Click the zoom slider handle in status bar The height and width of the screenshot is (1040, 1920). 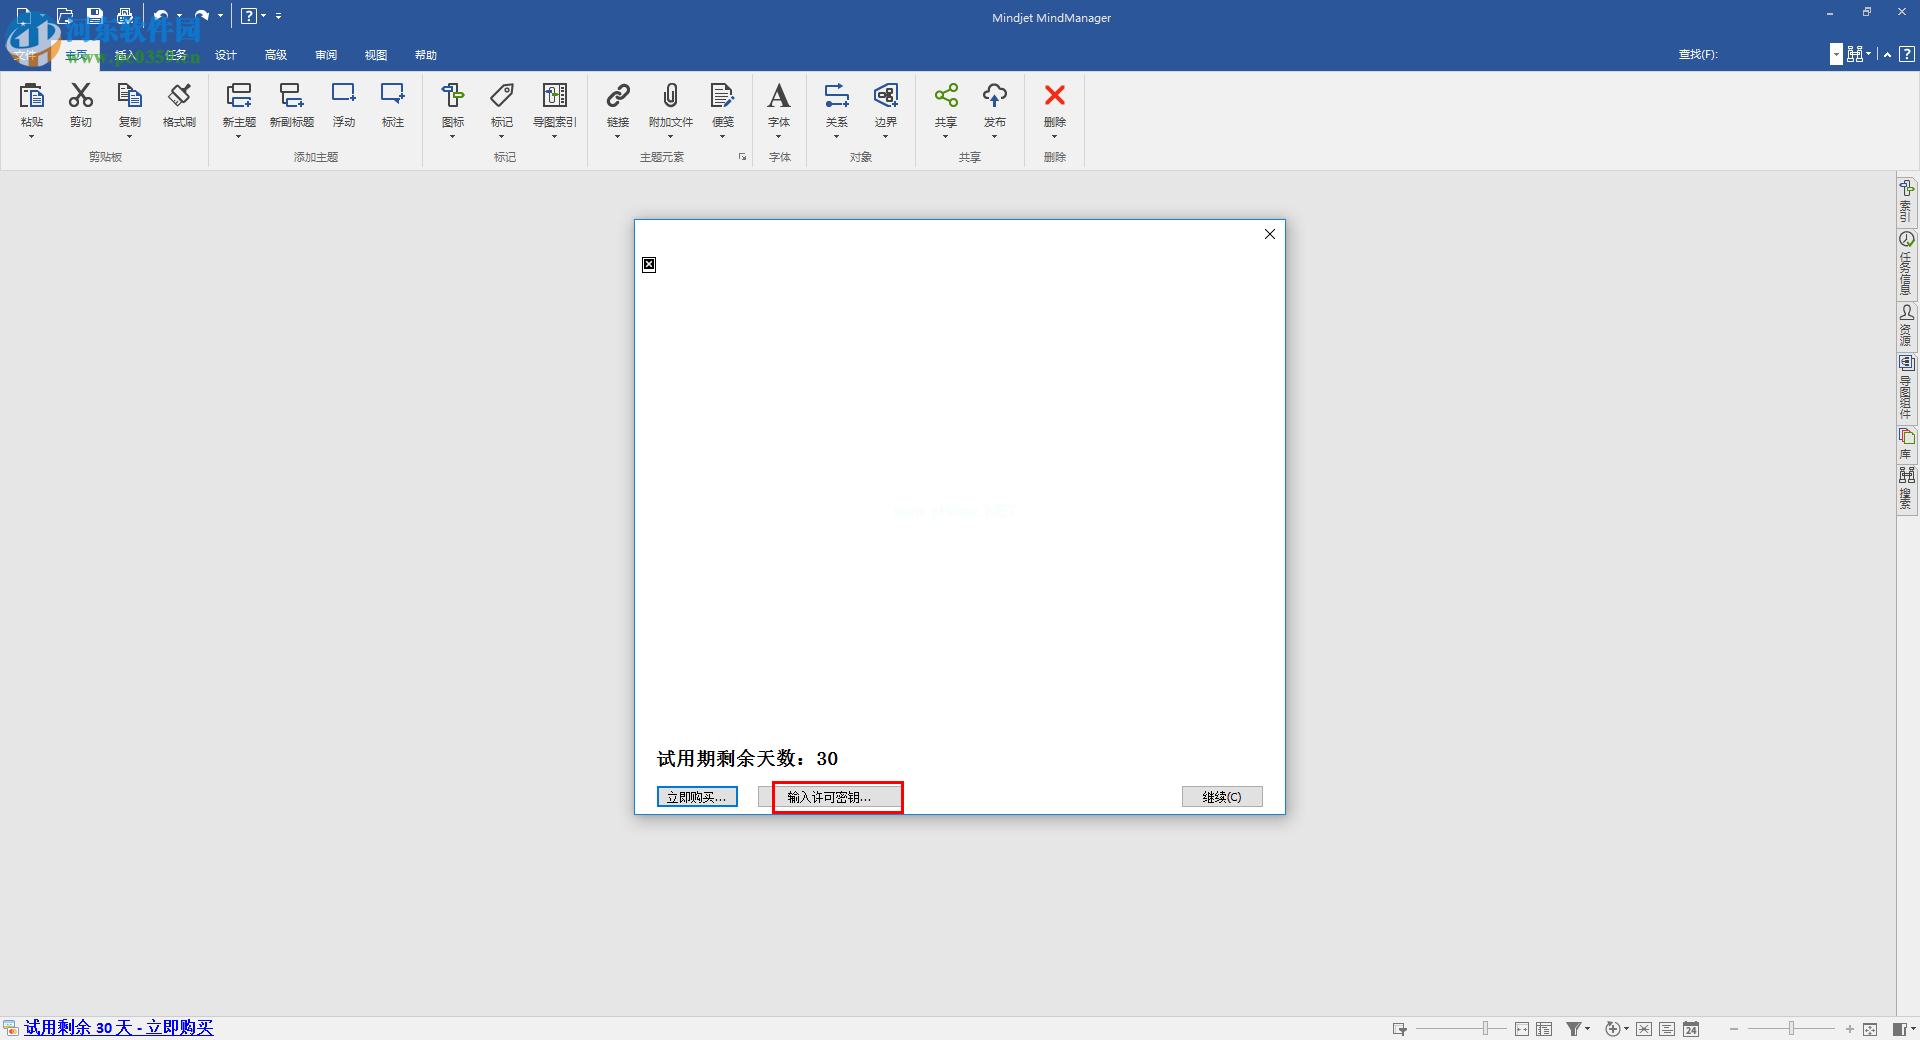[x=1791, y=1029]
